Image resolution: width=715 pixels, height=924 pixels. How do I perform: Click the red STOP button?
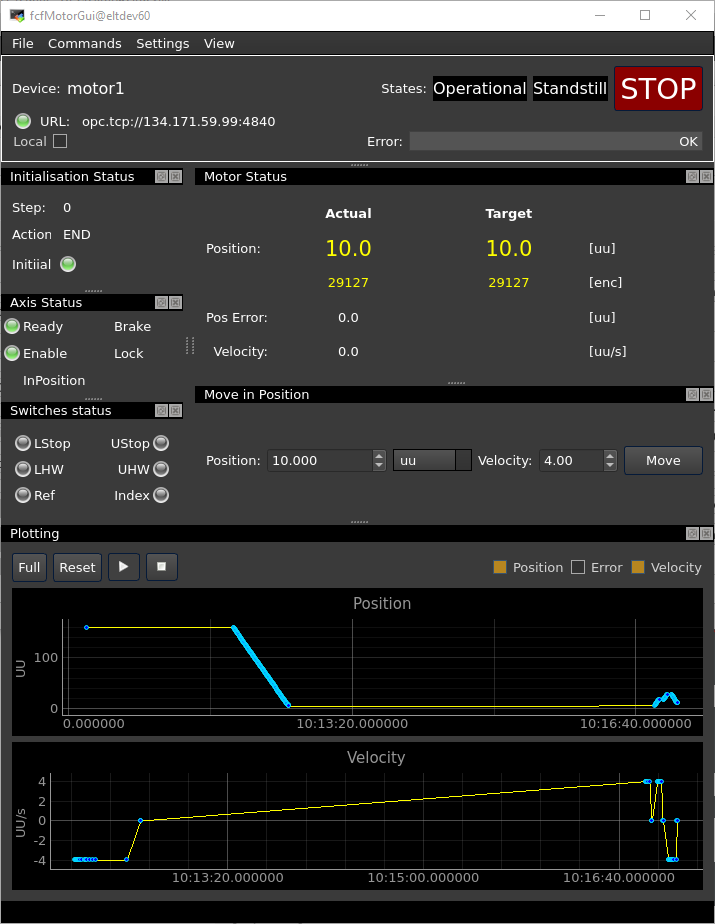click(x=658, y=89)
